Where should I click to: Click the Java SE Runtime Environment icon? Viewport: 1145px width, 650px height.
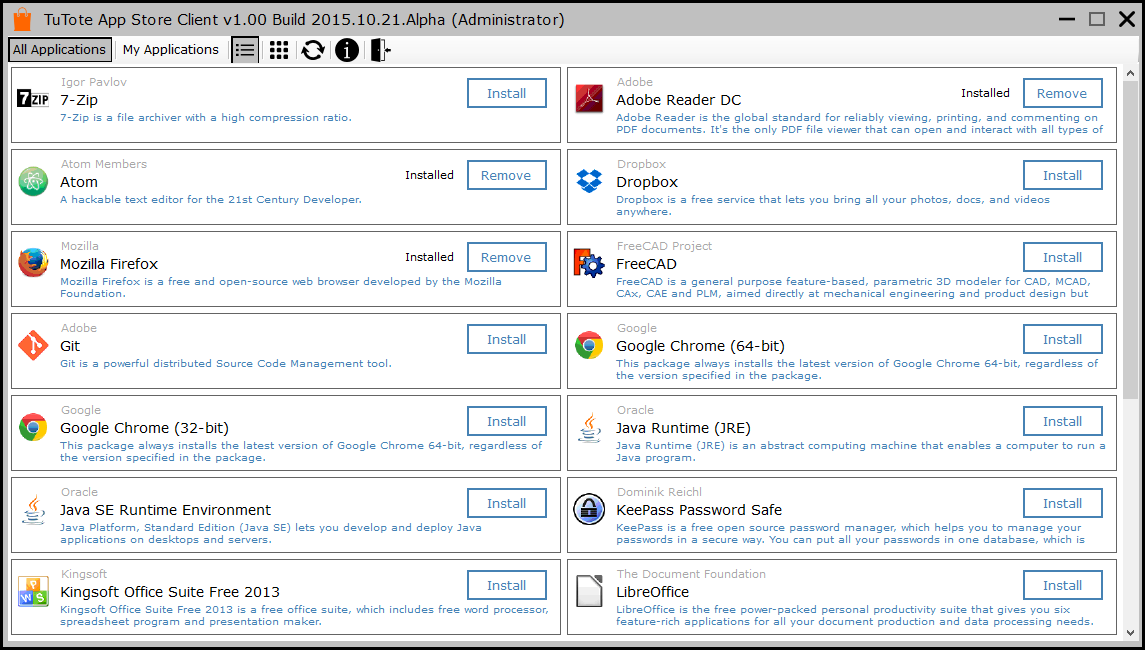pos(33,510)
